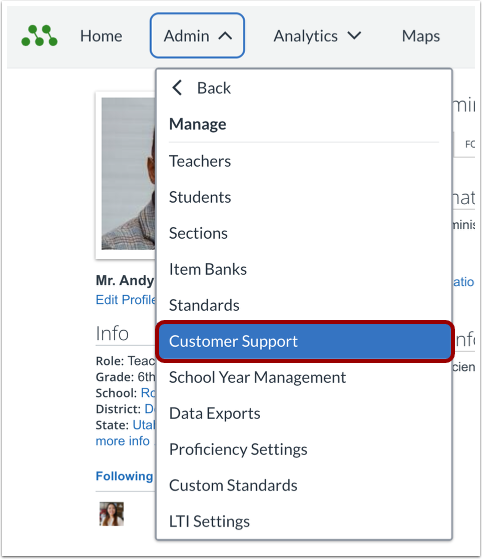Open Item Banks menu entry

(x=304, y=269)
